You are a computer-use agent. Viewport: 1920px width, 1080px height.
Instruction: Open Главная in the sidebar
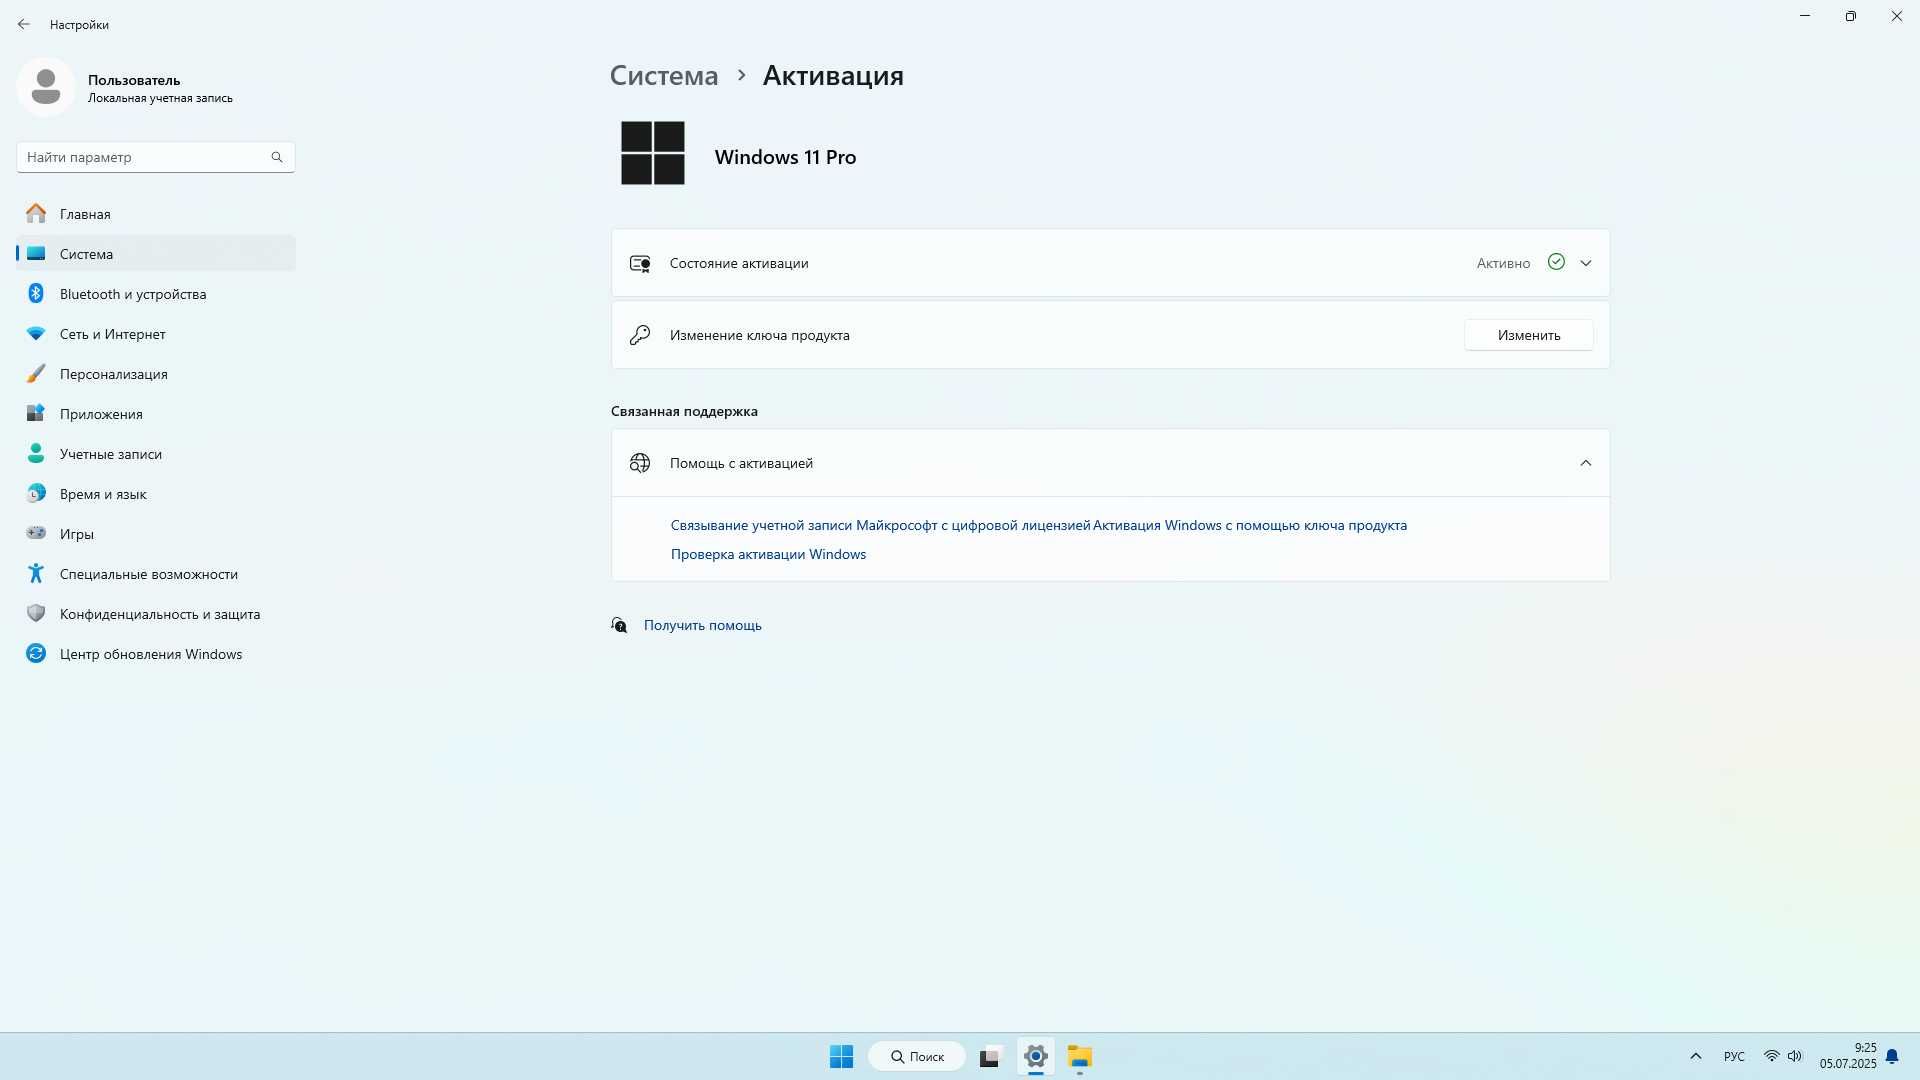click(x=155, y=213)
